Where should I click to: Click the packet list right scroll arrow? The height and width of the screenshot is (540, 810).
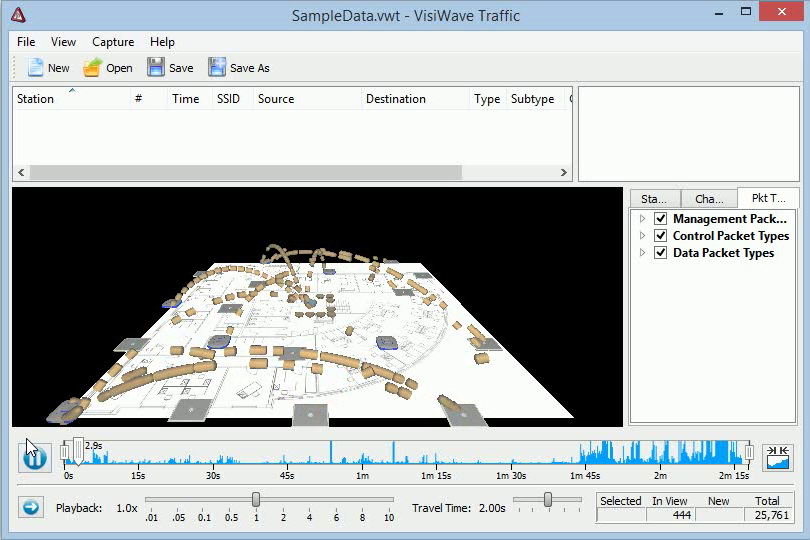click(x=564, y=173)
